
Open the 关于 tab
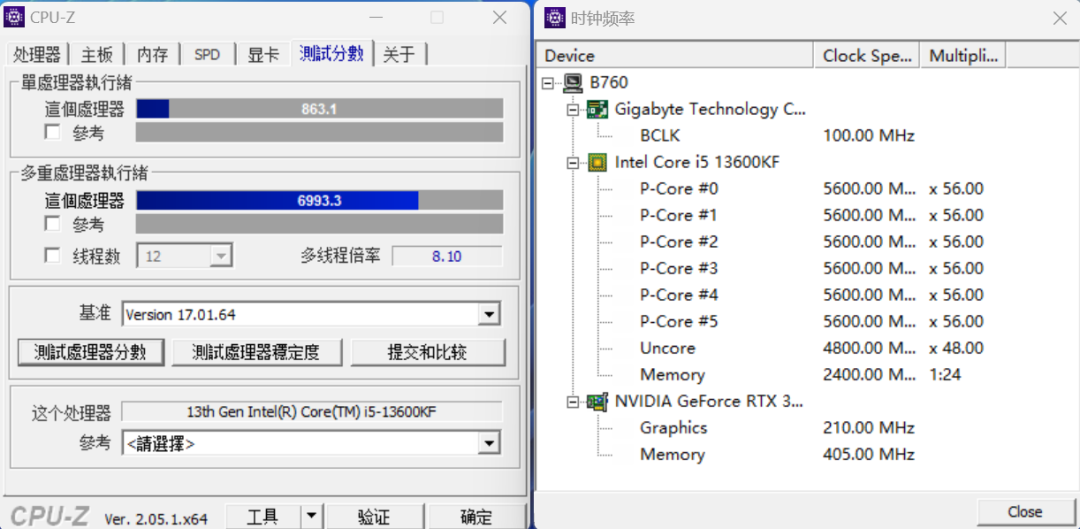click(400, 54)
